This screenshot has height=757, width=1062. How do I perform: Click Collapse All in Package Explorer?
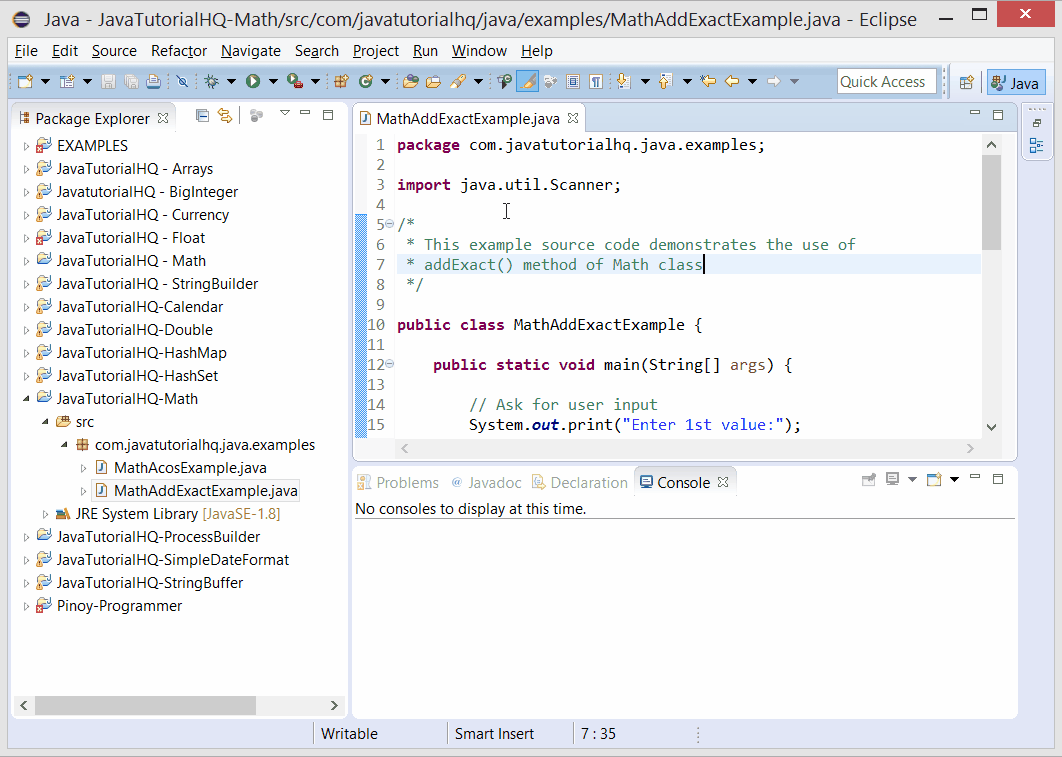[202, 116]
